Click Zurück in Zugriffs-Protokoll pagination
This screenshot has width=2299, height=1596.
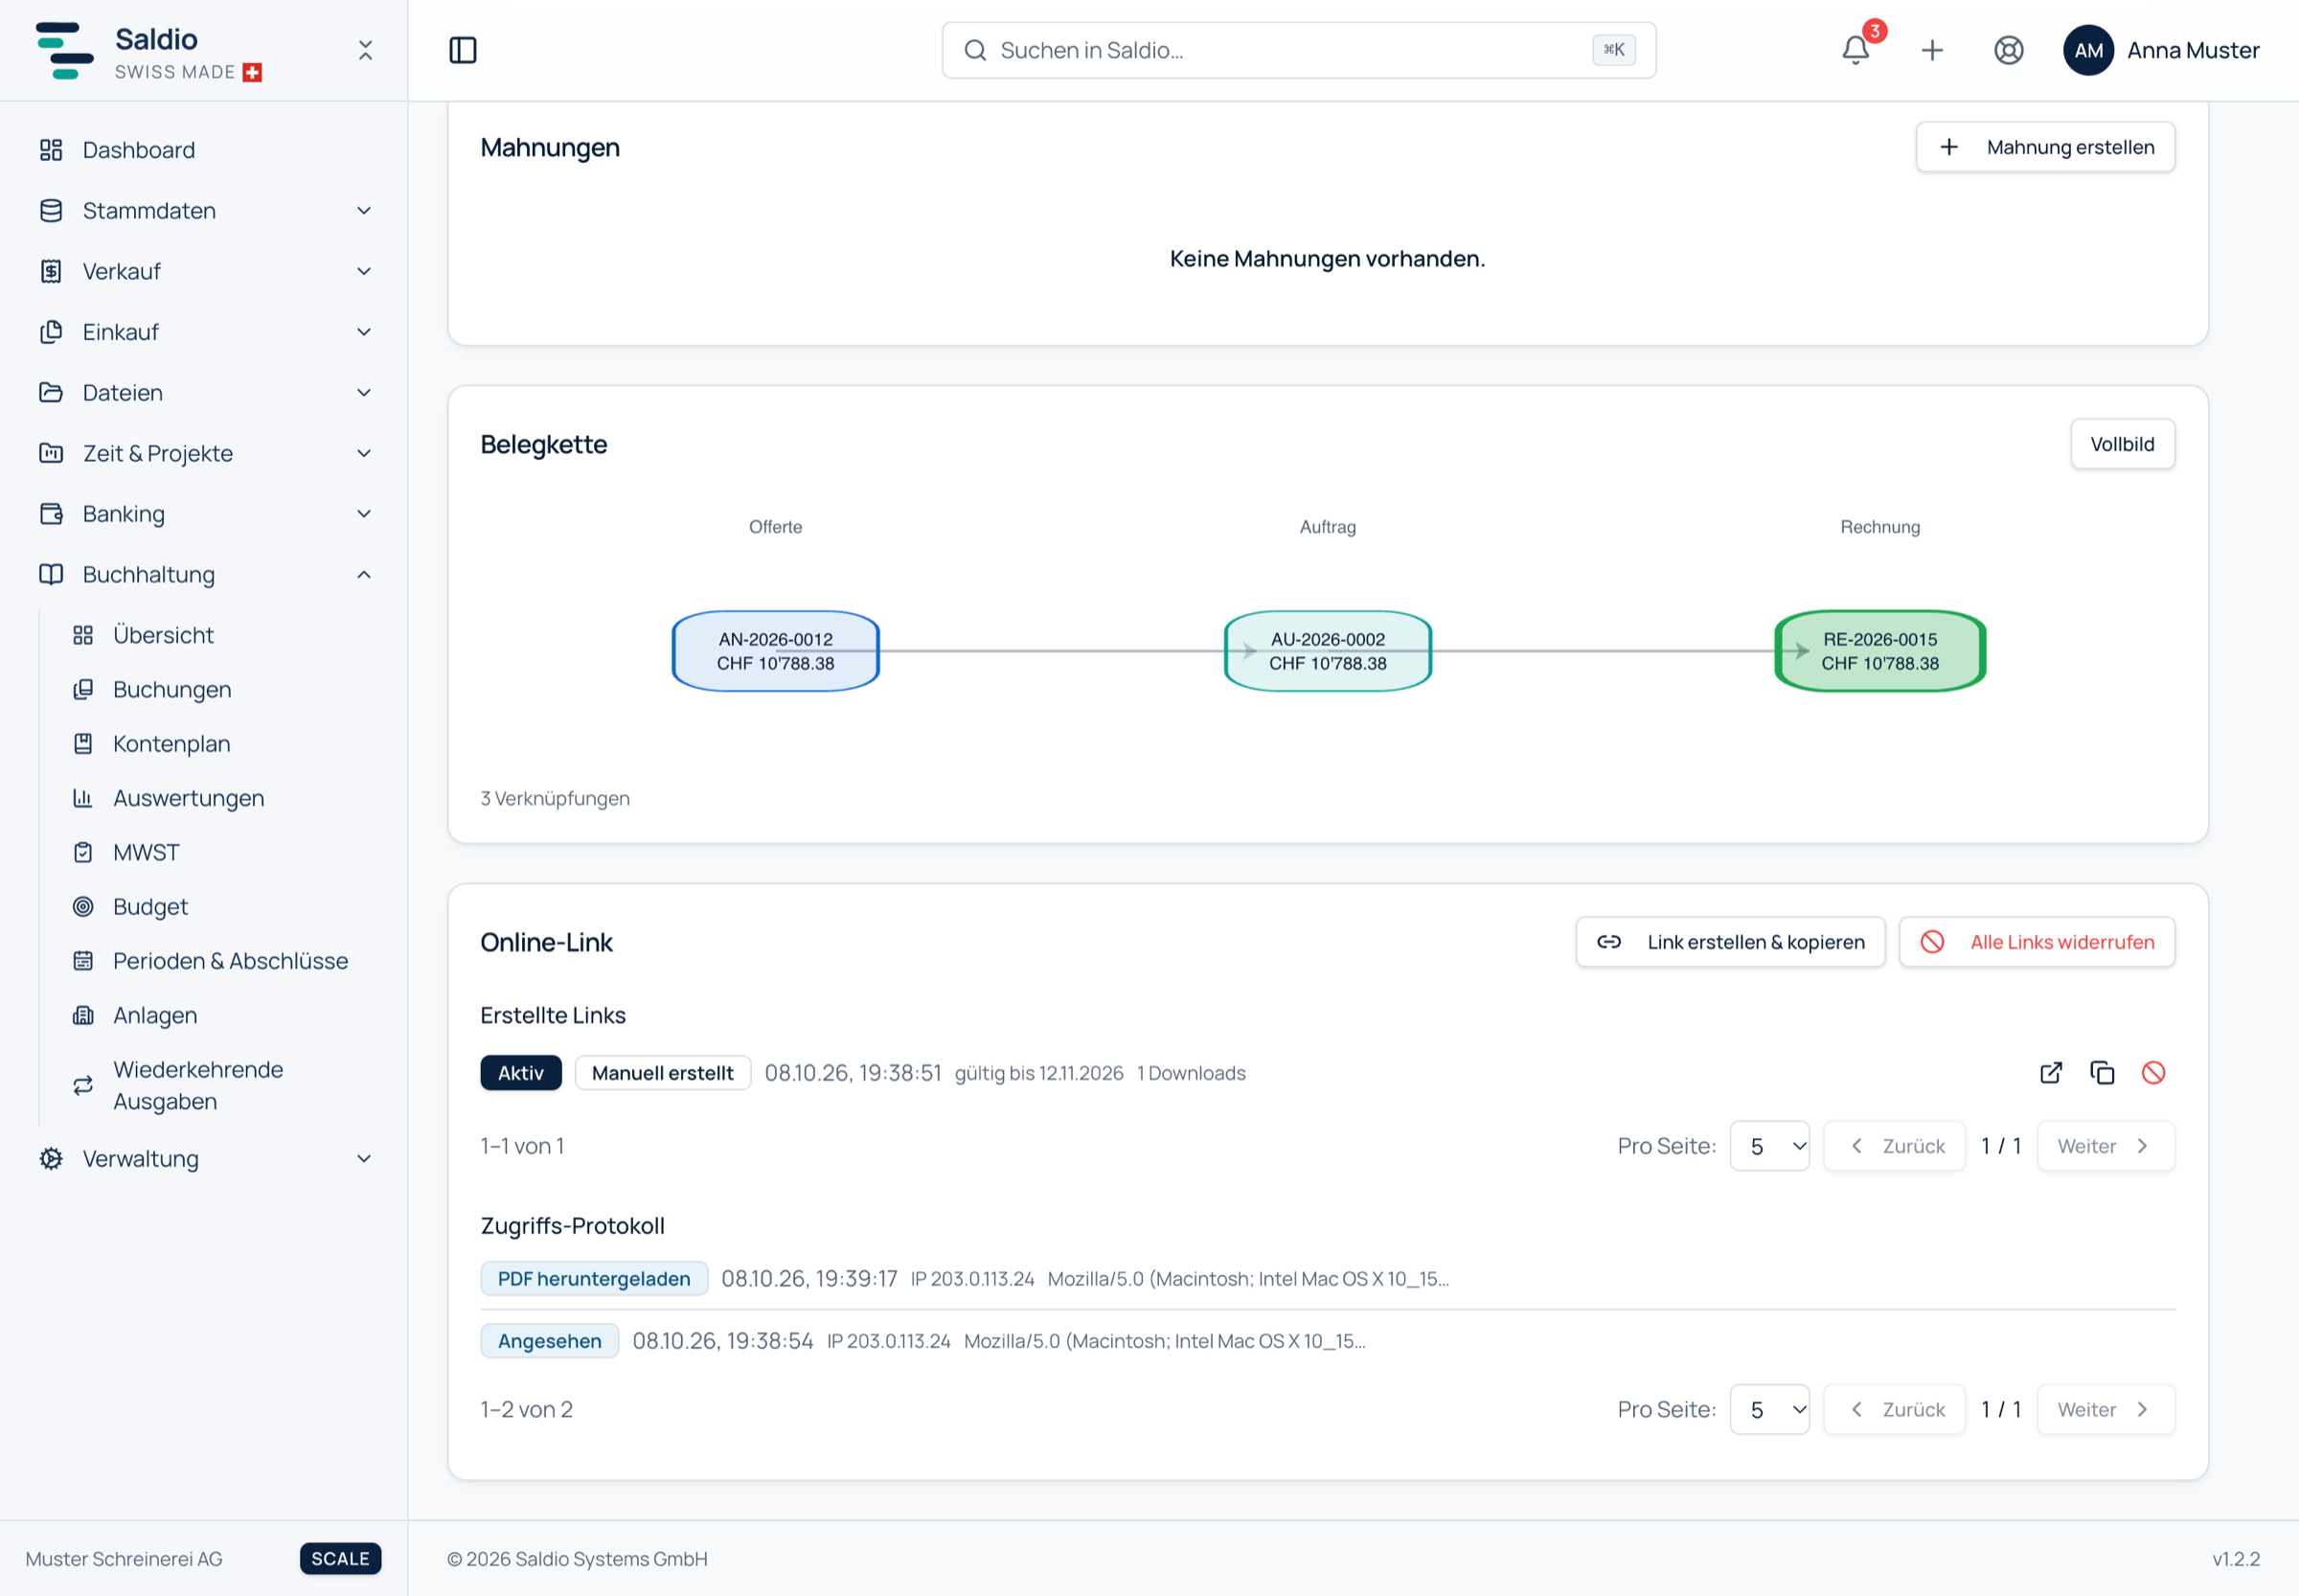(x=1894, y=1410)
